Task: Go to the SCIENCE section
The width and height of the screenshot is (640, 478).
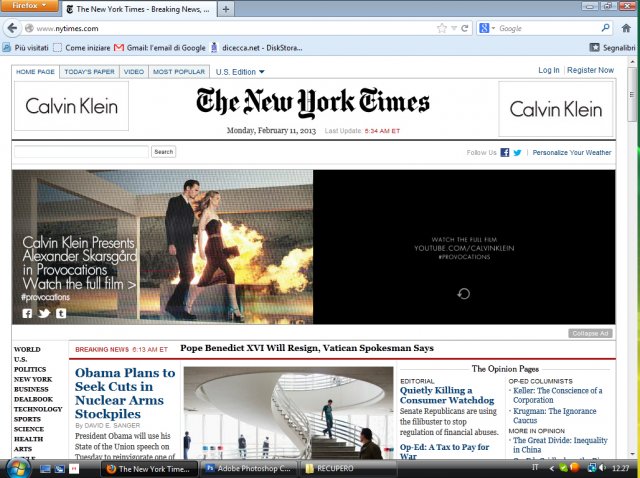Action: pyautogui.click(x=29, y=429)
